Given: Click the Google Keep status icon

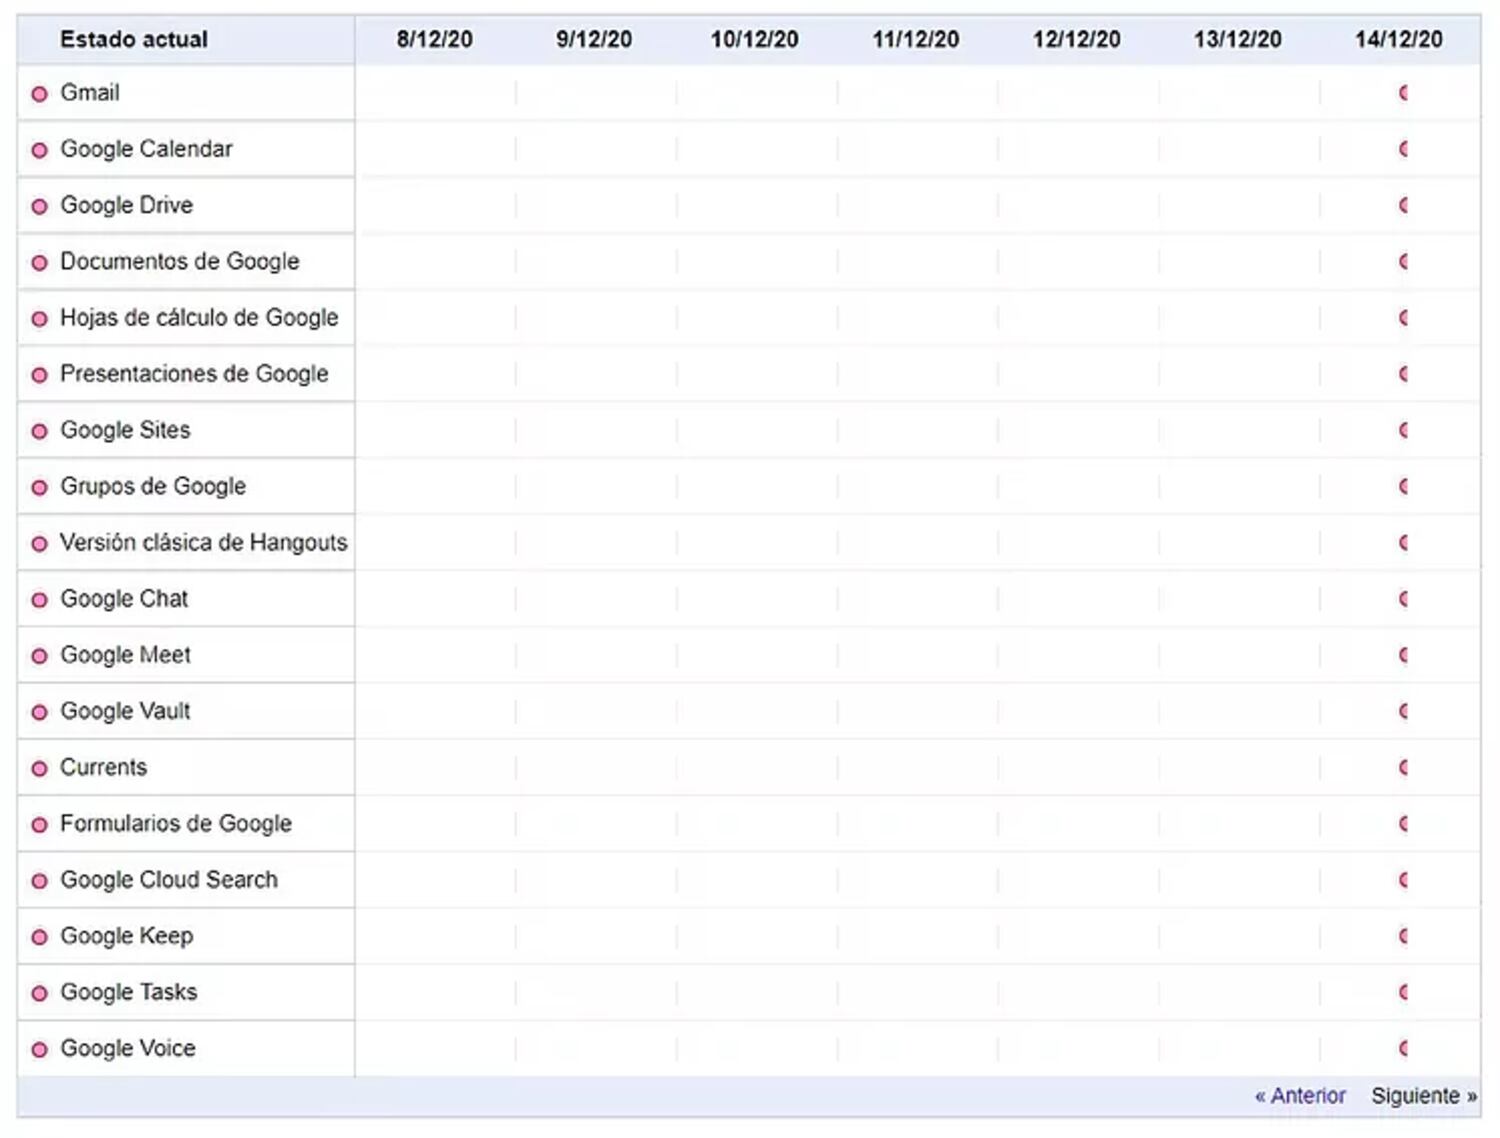Looking at the screenshot, I should (x=40, y=937).
